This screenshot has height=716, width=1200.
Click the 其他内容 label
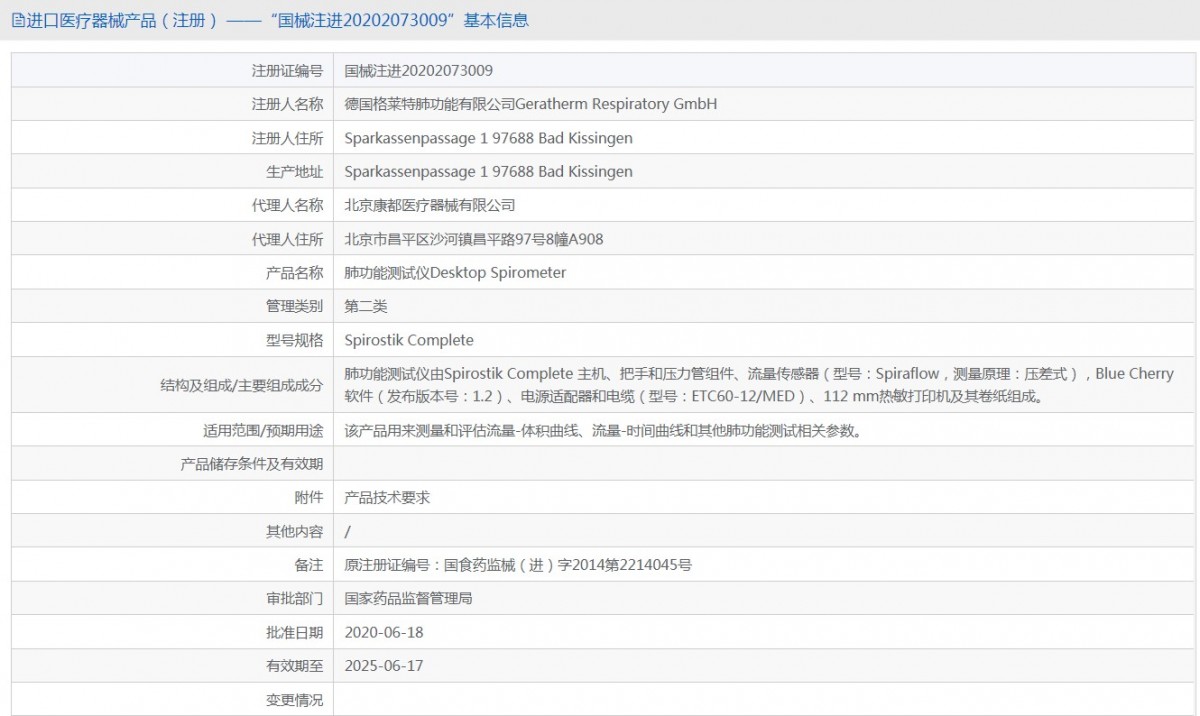pos(294,532)
